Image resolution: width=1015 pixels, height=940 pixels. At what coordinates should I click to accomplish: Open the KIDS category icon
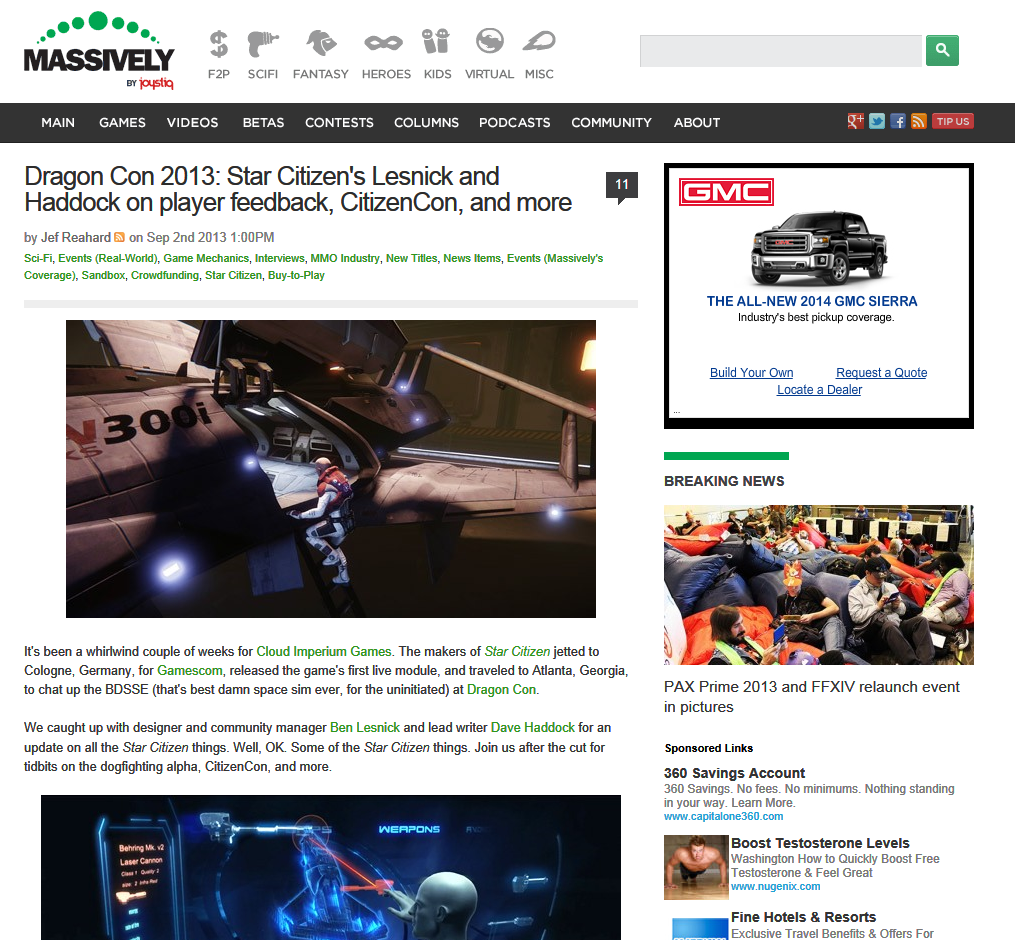(x=436, y=44)
